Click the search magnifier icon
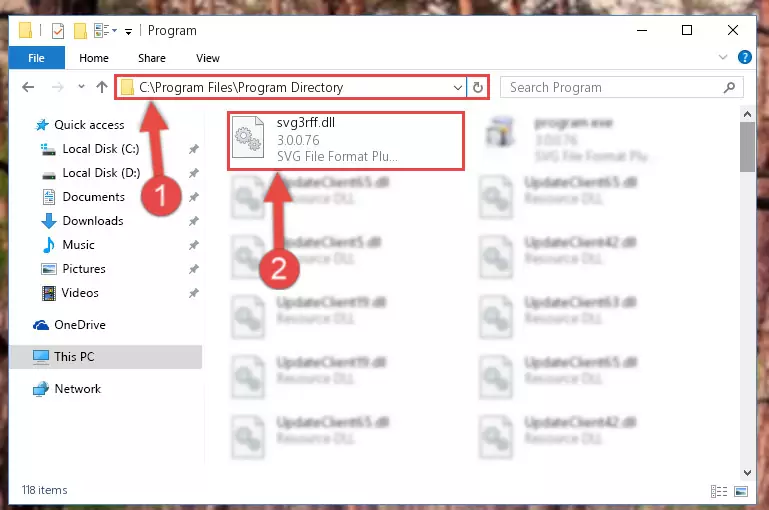 click(729, 88)
